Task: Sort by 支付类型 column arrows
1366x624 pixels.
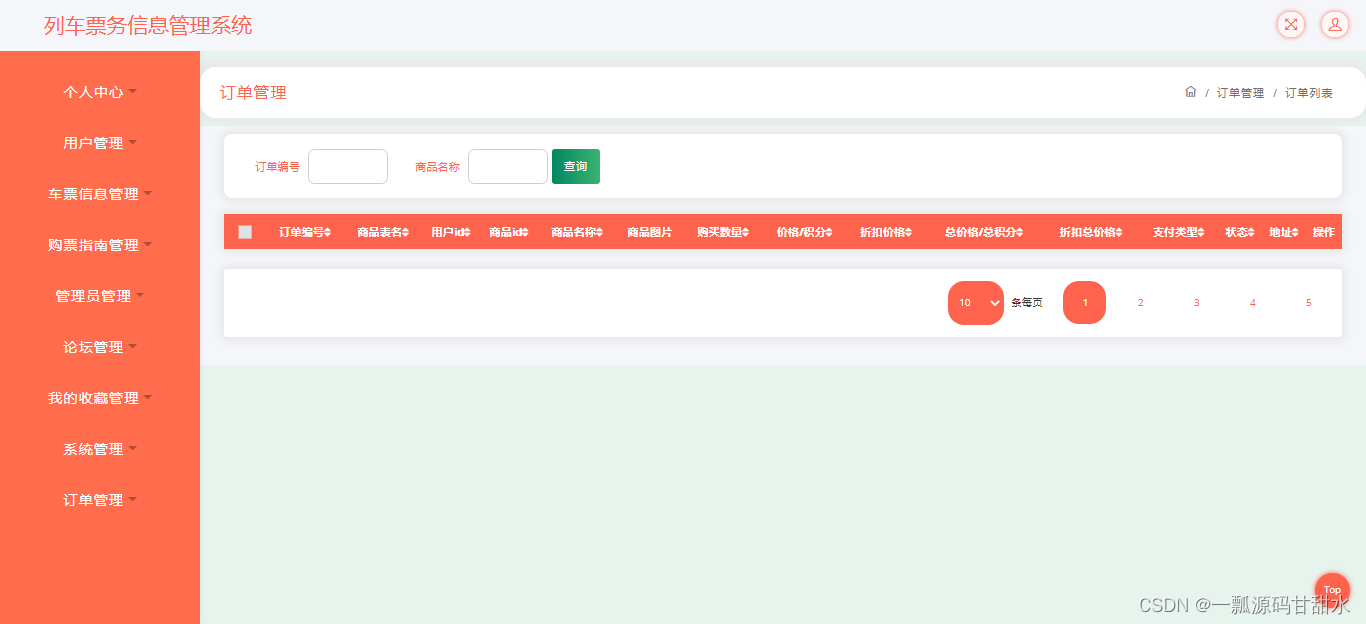Action: pos(1200,232)
